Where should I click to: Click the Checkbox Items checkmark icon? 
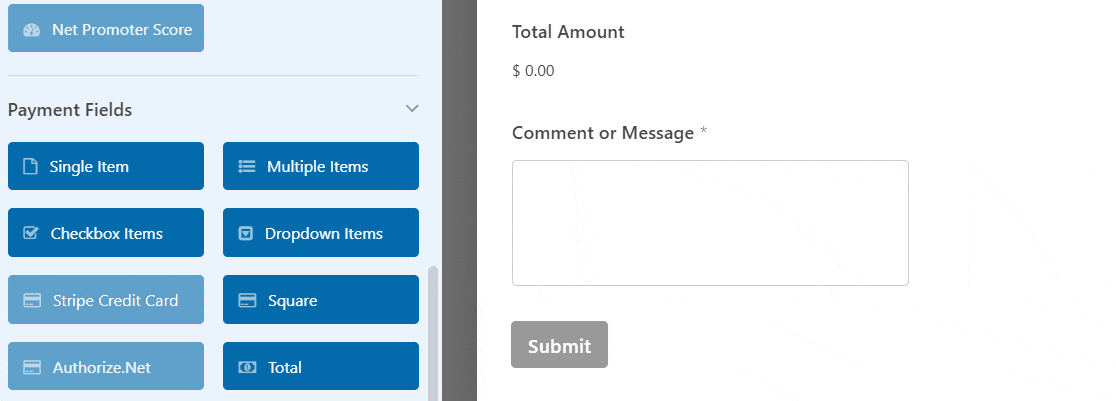point(31,233)
